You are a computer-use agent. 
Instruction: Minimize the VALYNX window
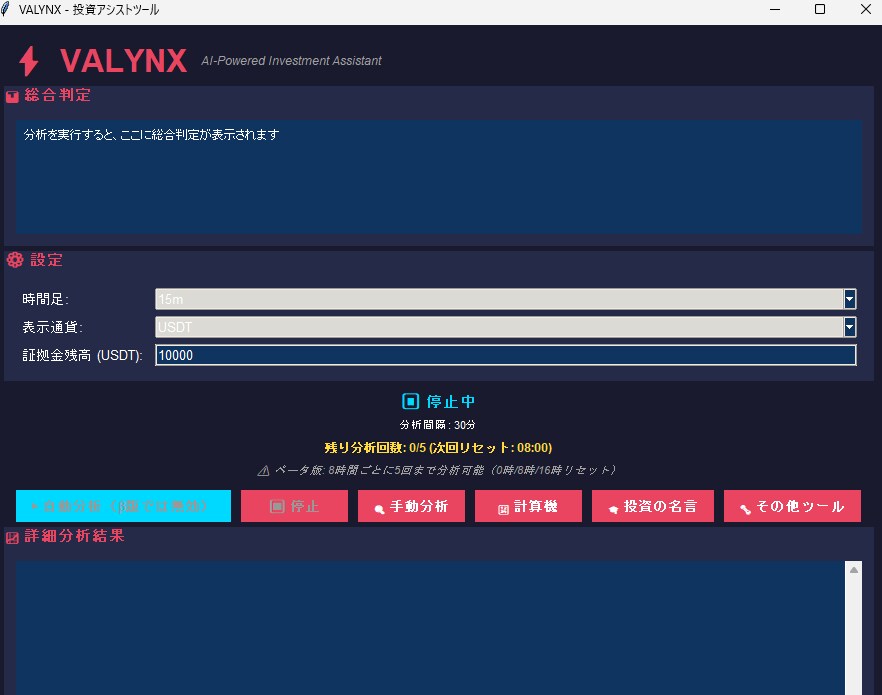(x=775, y=10)
